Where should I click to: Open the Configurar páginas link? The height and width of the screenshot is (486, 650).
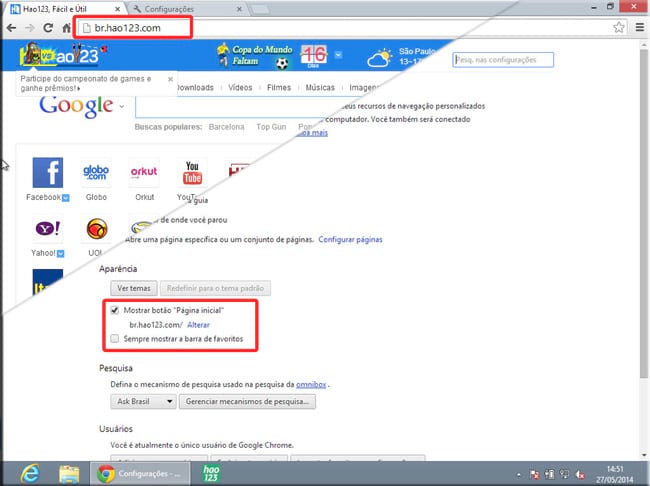pyautogui.click(x=350, y=239)
